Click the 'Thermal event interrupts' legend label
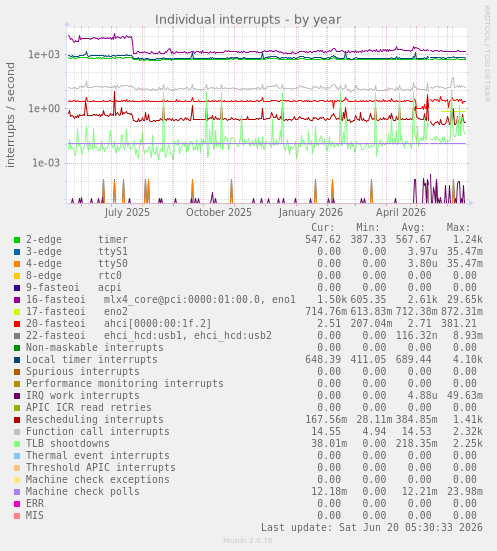The image size is (497, 551). (x=97, y=455)
